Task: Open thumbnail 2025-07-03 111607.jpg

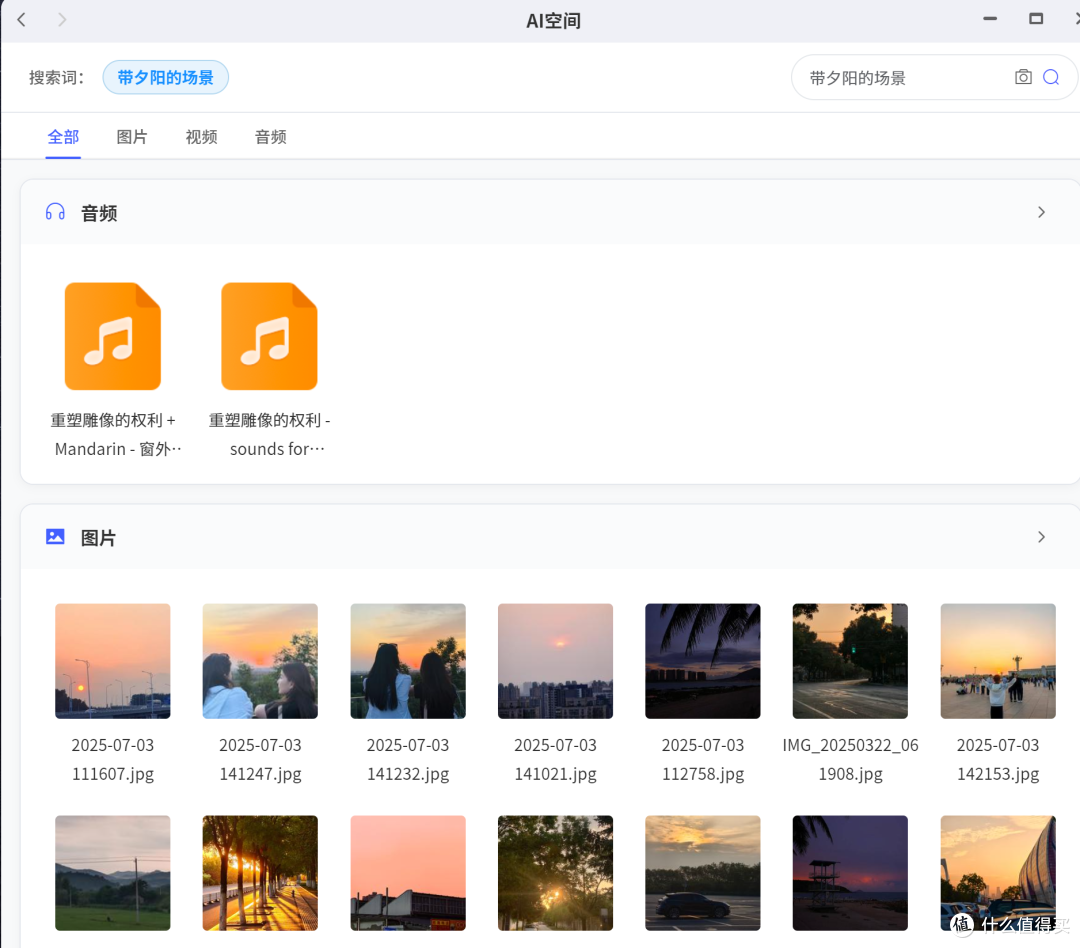Action: click(113, 661)
